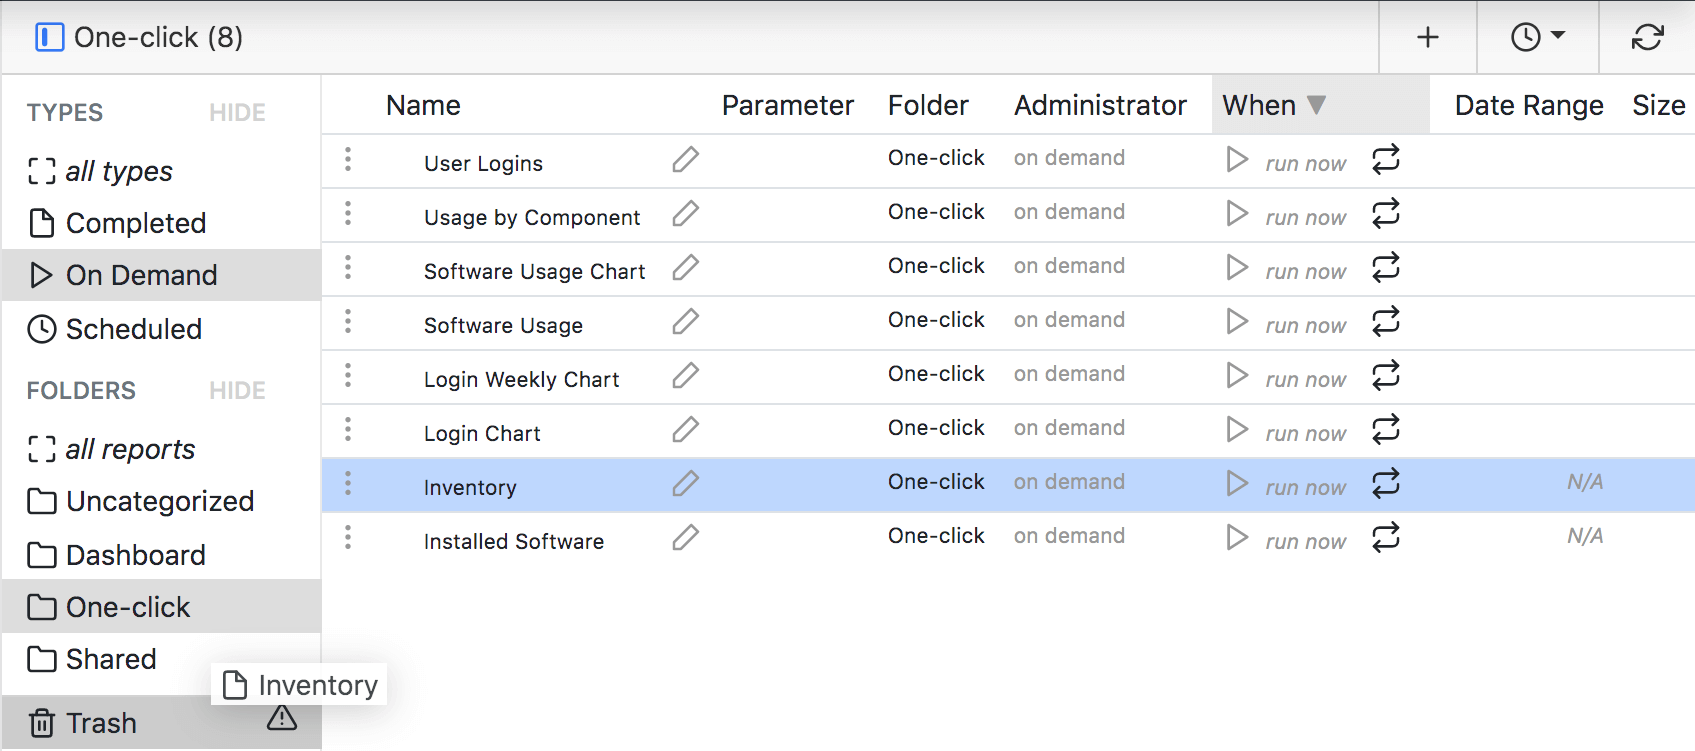1695x751 pixels.
Task: Click run now for Login Weekly Chart
Action: (x=1305, y=380)
